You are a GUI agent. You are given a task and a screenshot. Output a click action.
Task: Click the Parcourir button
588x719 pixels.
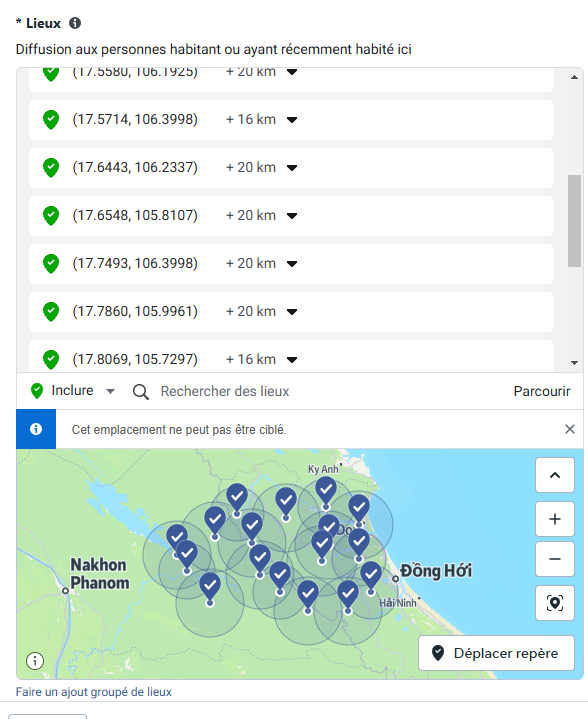[542, 391]
